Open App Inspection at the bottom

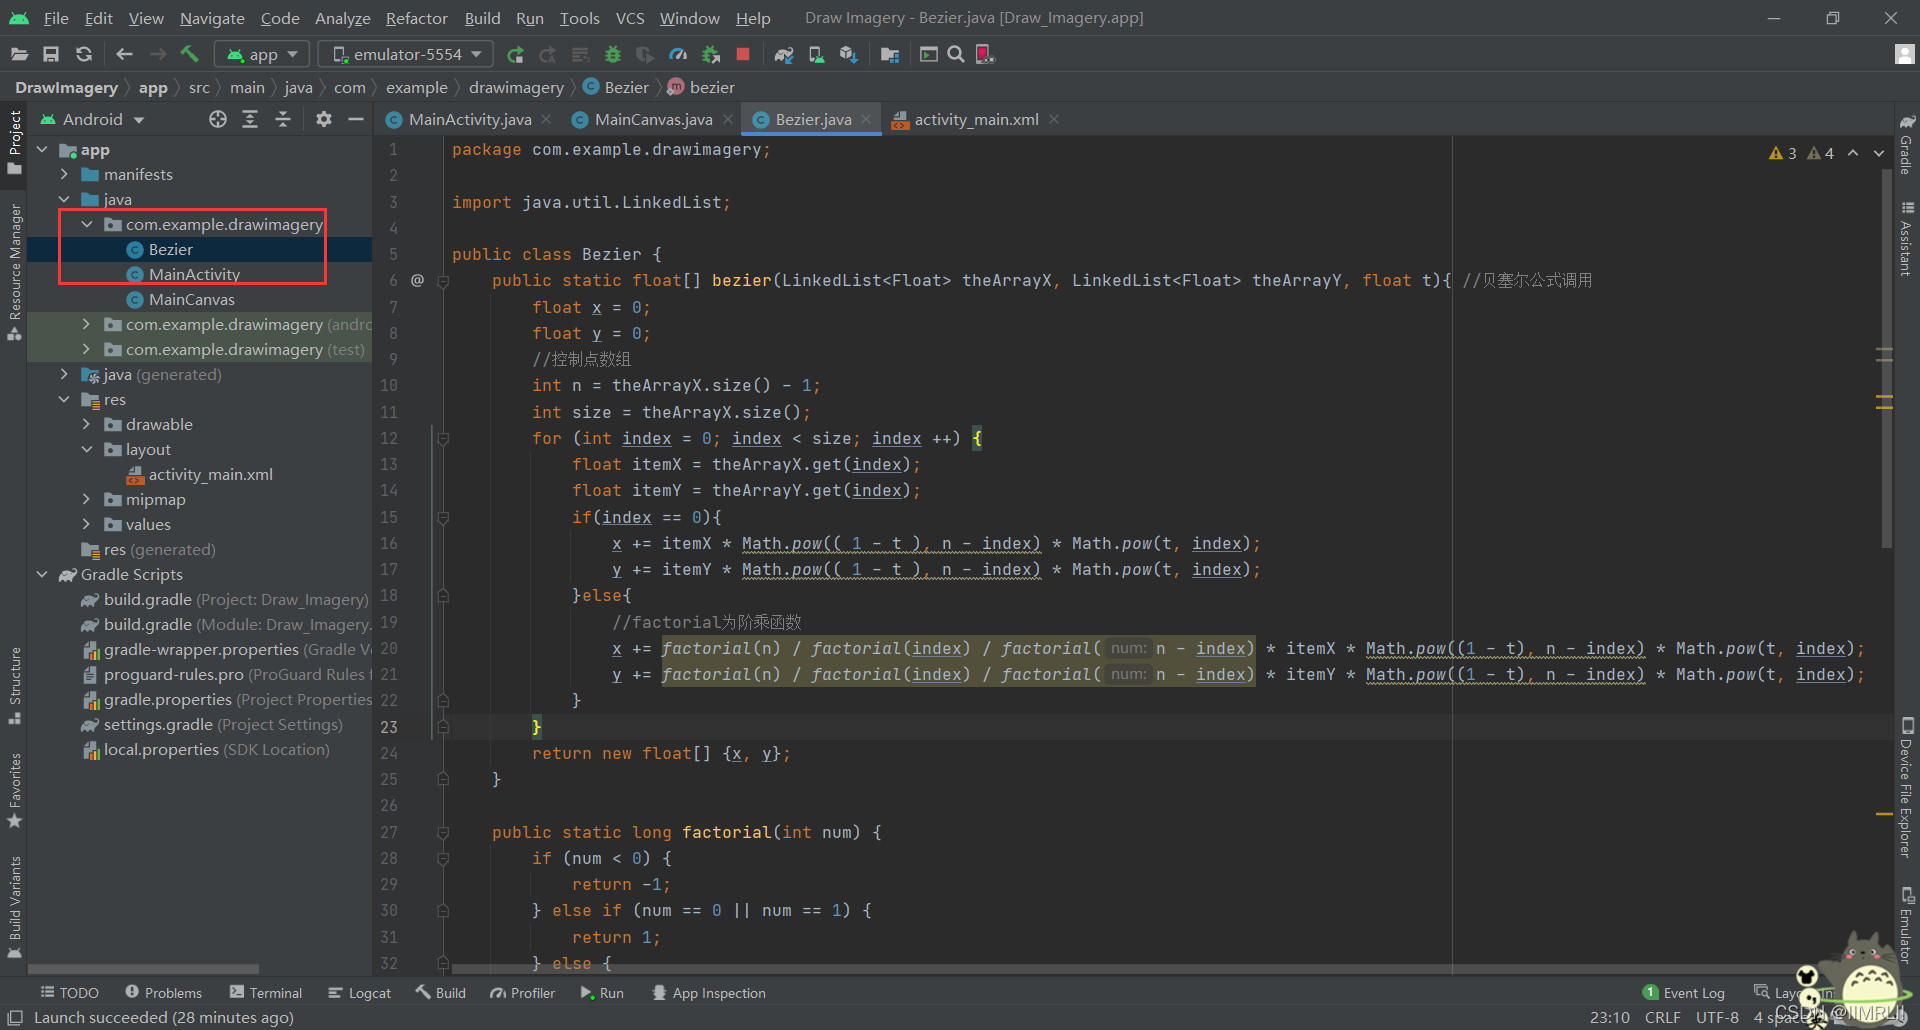(x=709, y=992)
